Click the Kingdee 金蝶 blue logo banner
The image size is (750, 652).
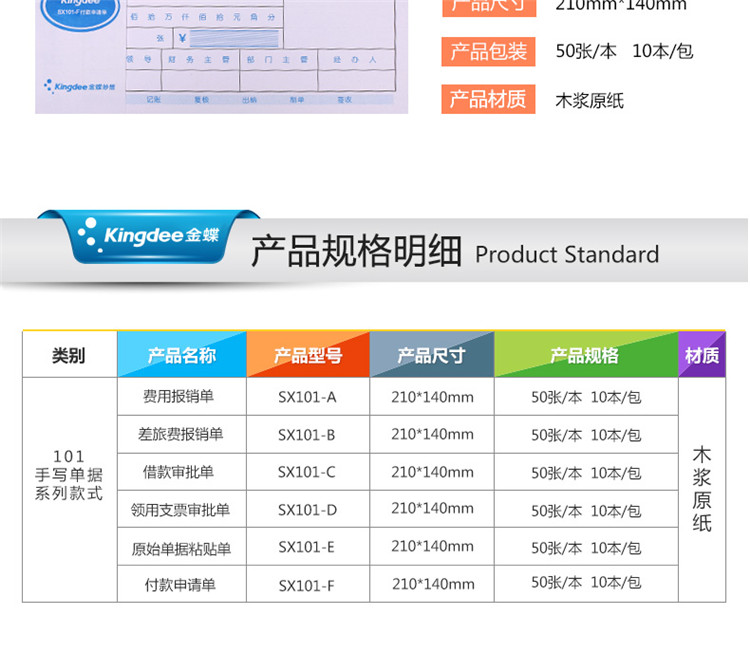tap(148, 236)
